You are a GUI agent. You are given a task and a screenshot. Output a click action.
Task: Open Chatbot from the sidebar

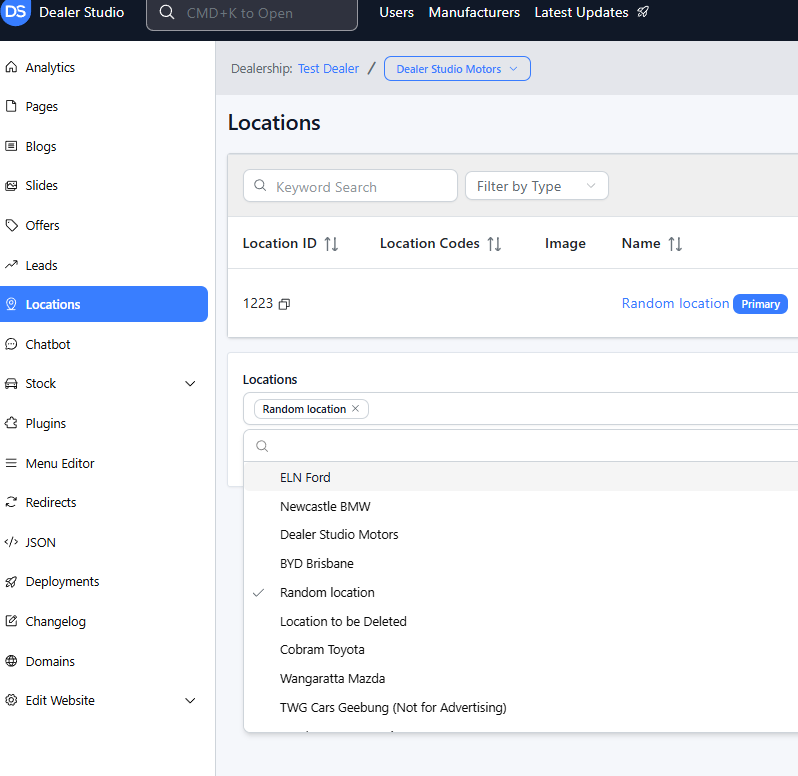(x=48, y=344)
